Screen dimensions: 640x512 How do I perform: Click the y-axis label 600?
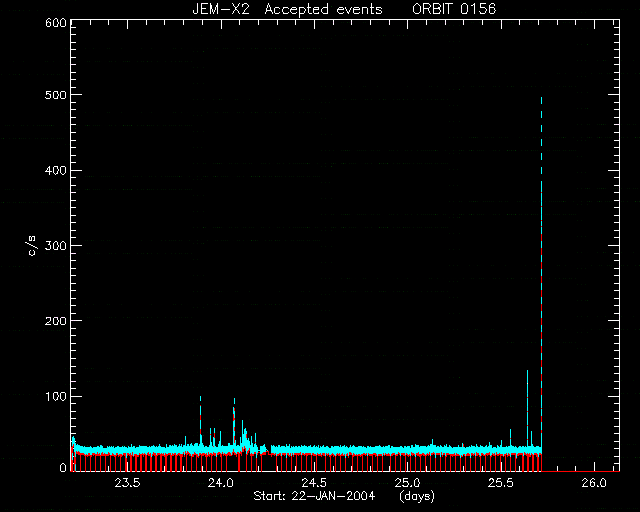[x=56, y=22]
